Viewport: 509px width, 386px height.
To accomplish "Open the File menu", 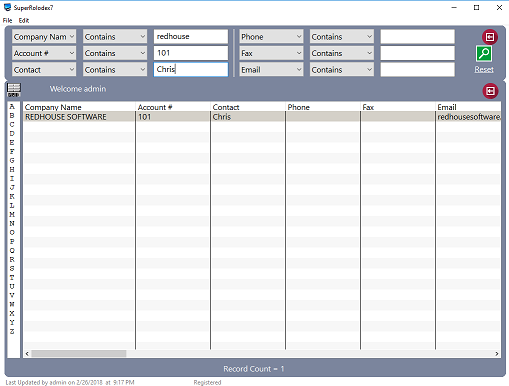I will (7, 20).
